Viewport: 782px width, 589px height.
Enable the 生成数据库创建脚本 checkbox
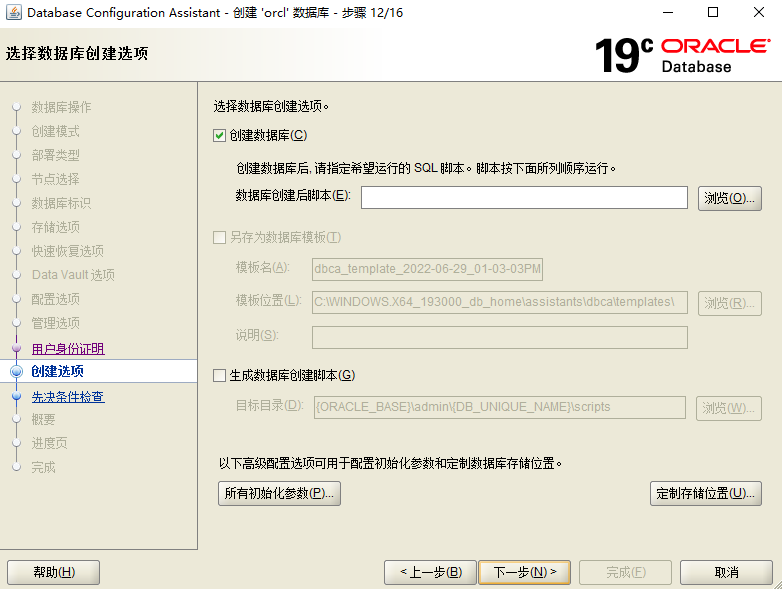click(220, 375)
